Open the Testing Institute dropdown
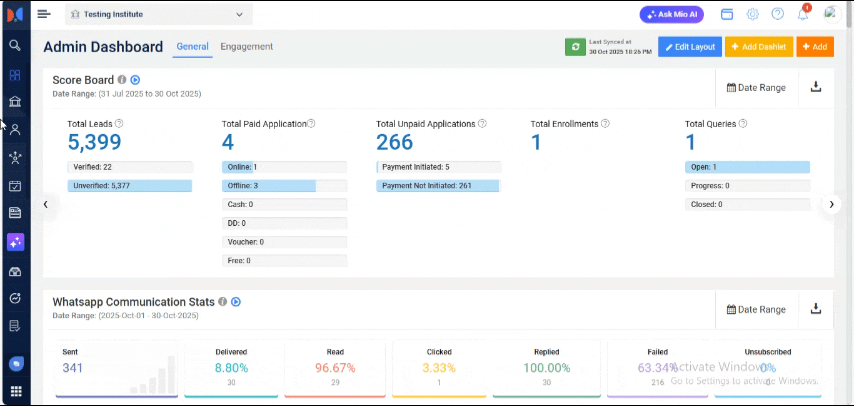Viewport: 854px width, 406px height. (x=158, y=14)
